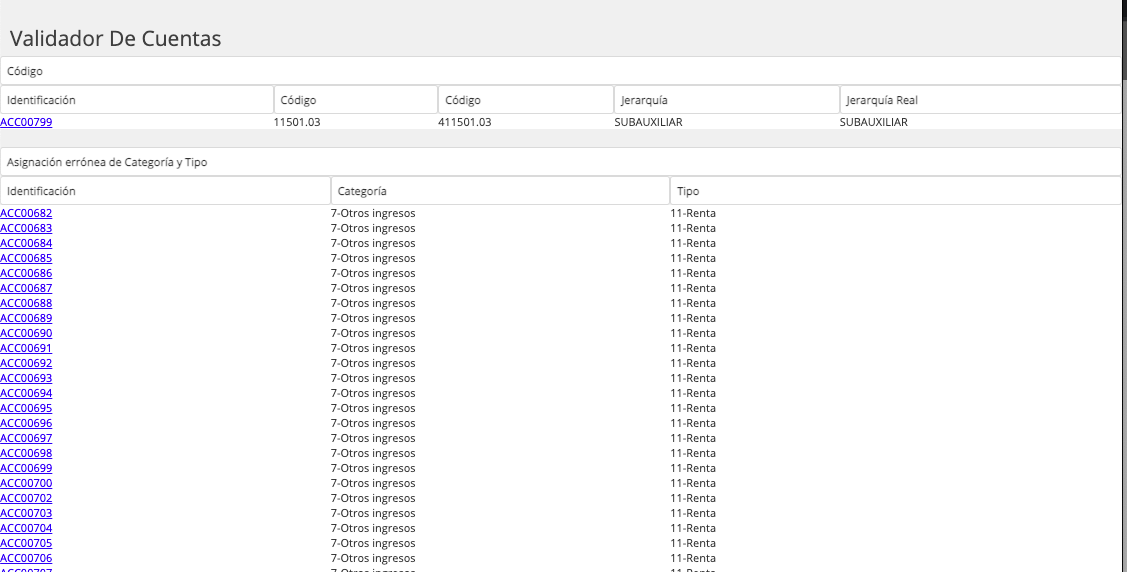Open account link ACC00689
Viewport: 1127px width, 572px height.
(x=26, y=318)
